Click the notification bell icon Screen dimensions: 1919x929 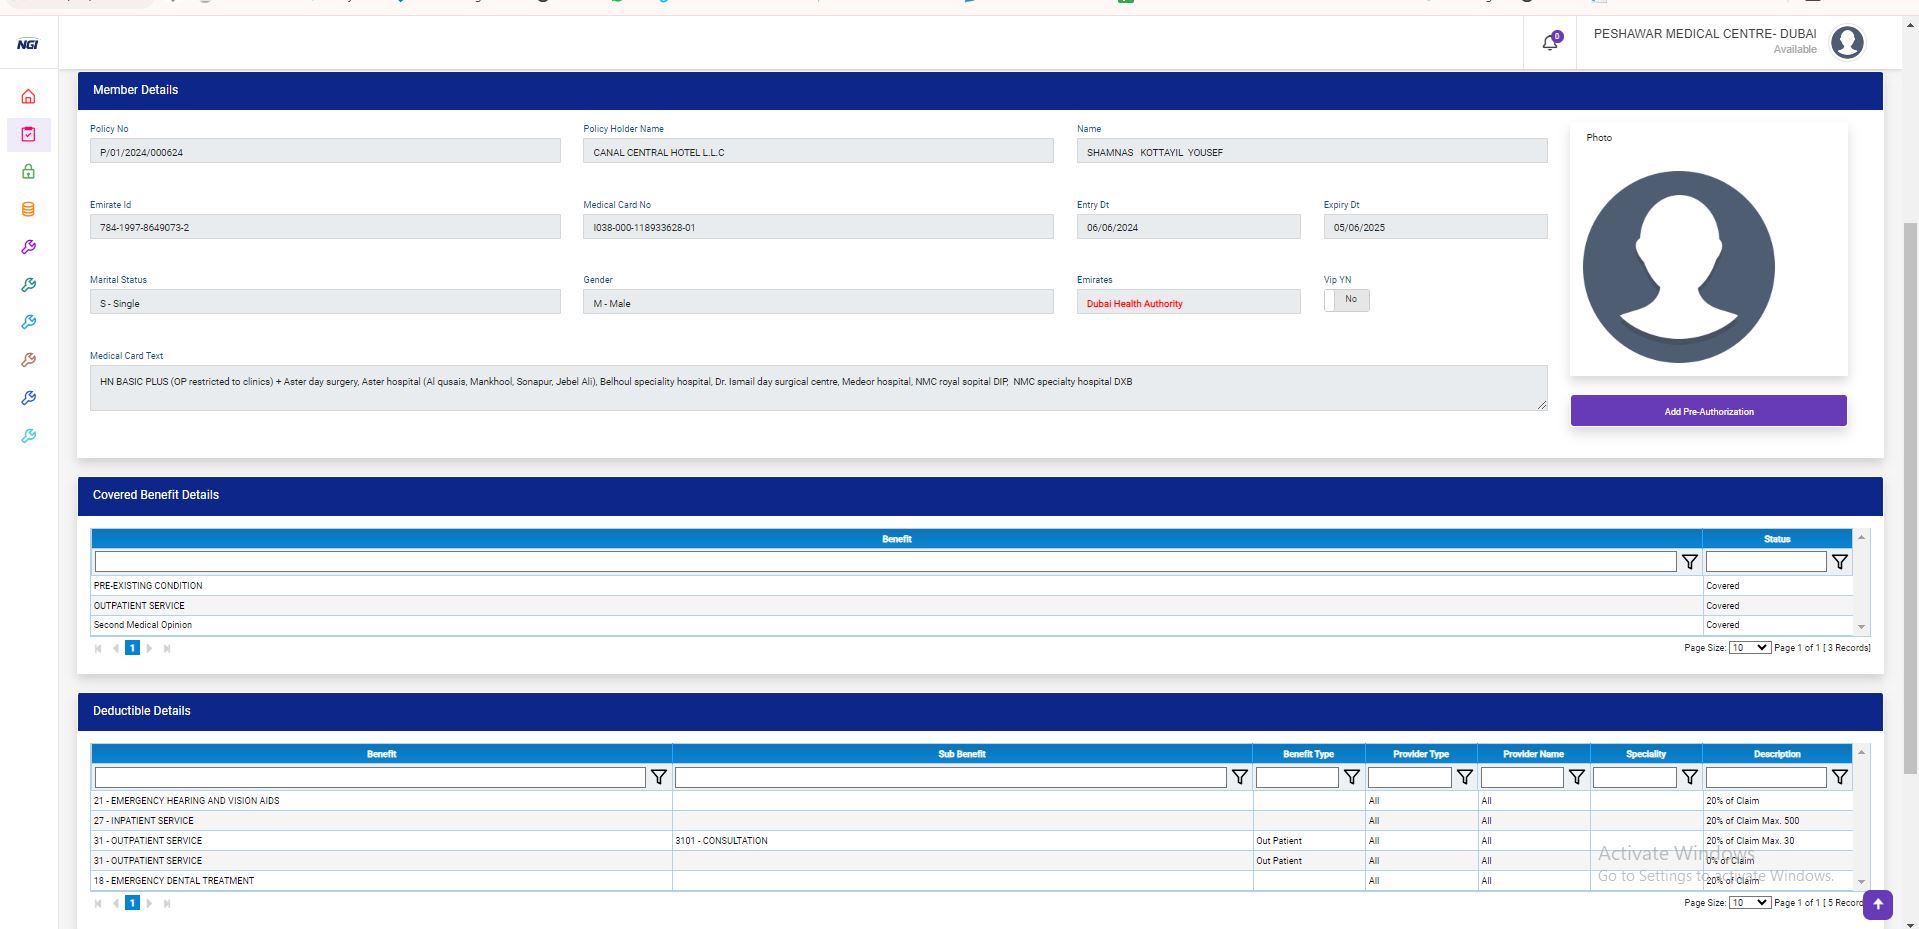click(1550, 43)
